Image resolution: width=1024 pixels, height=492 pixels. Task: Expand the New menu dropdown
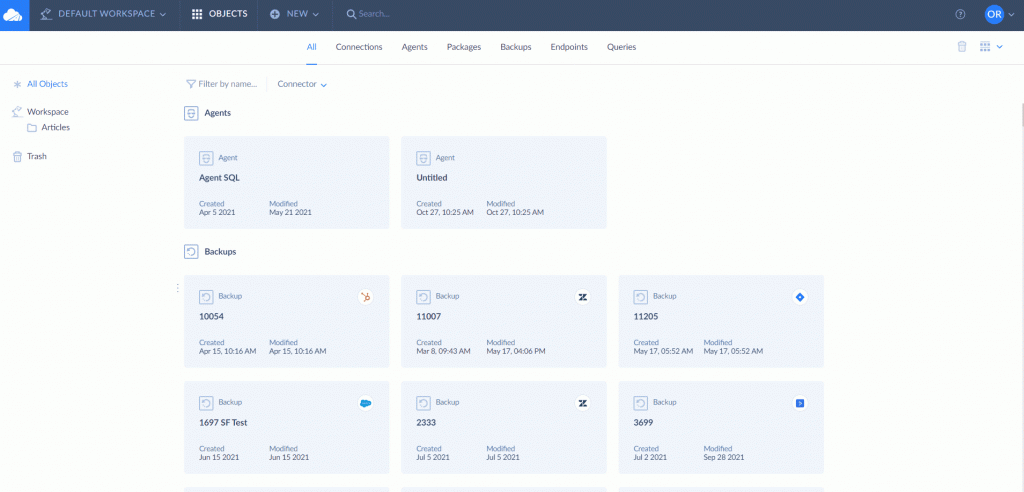(295, 15)
